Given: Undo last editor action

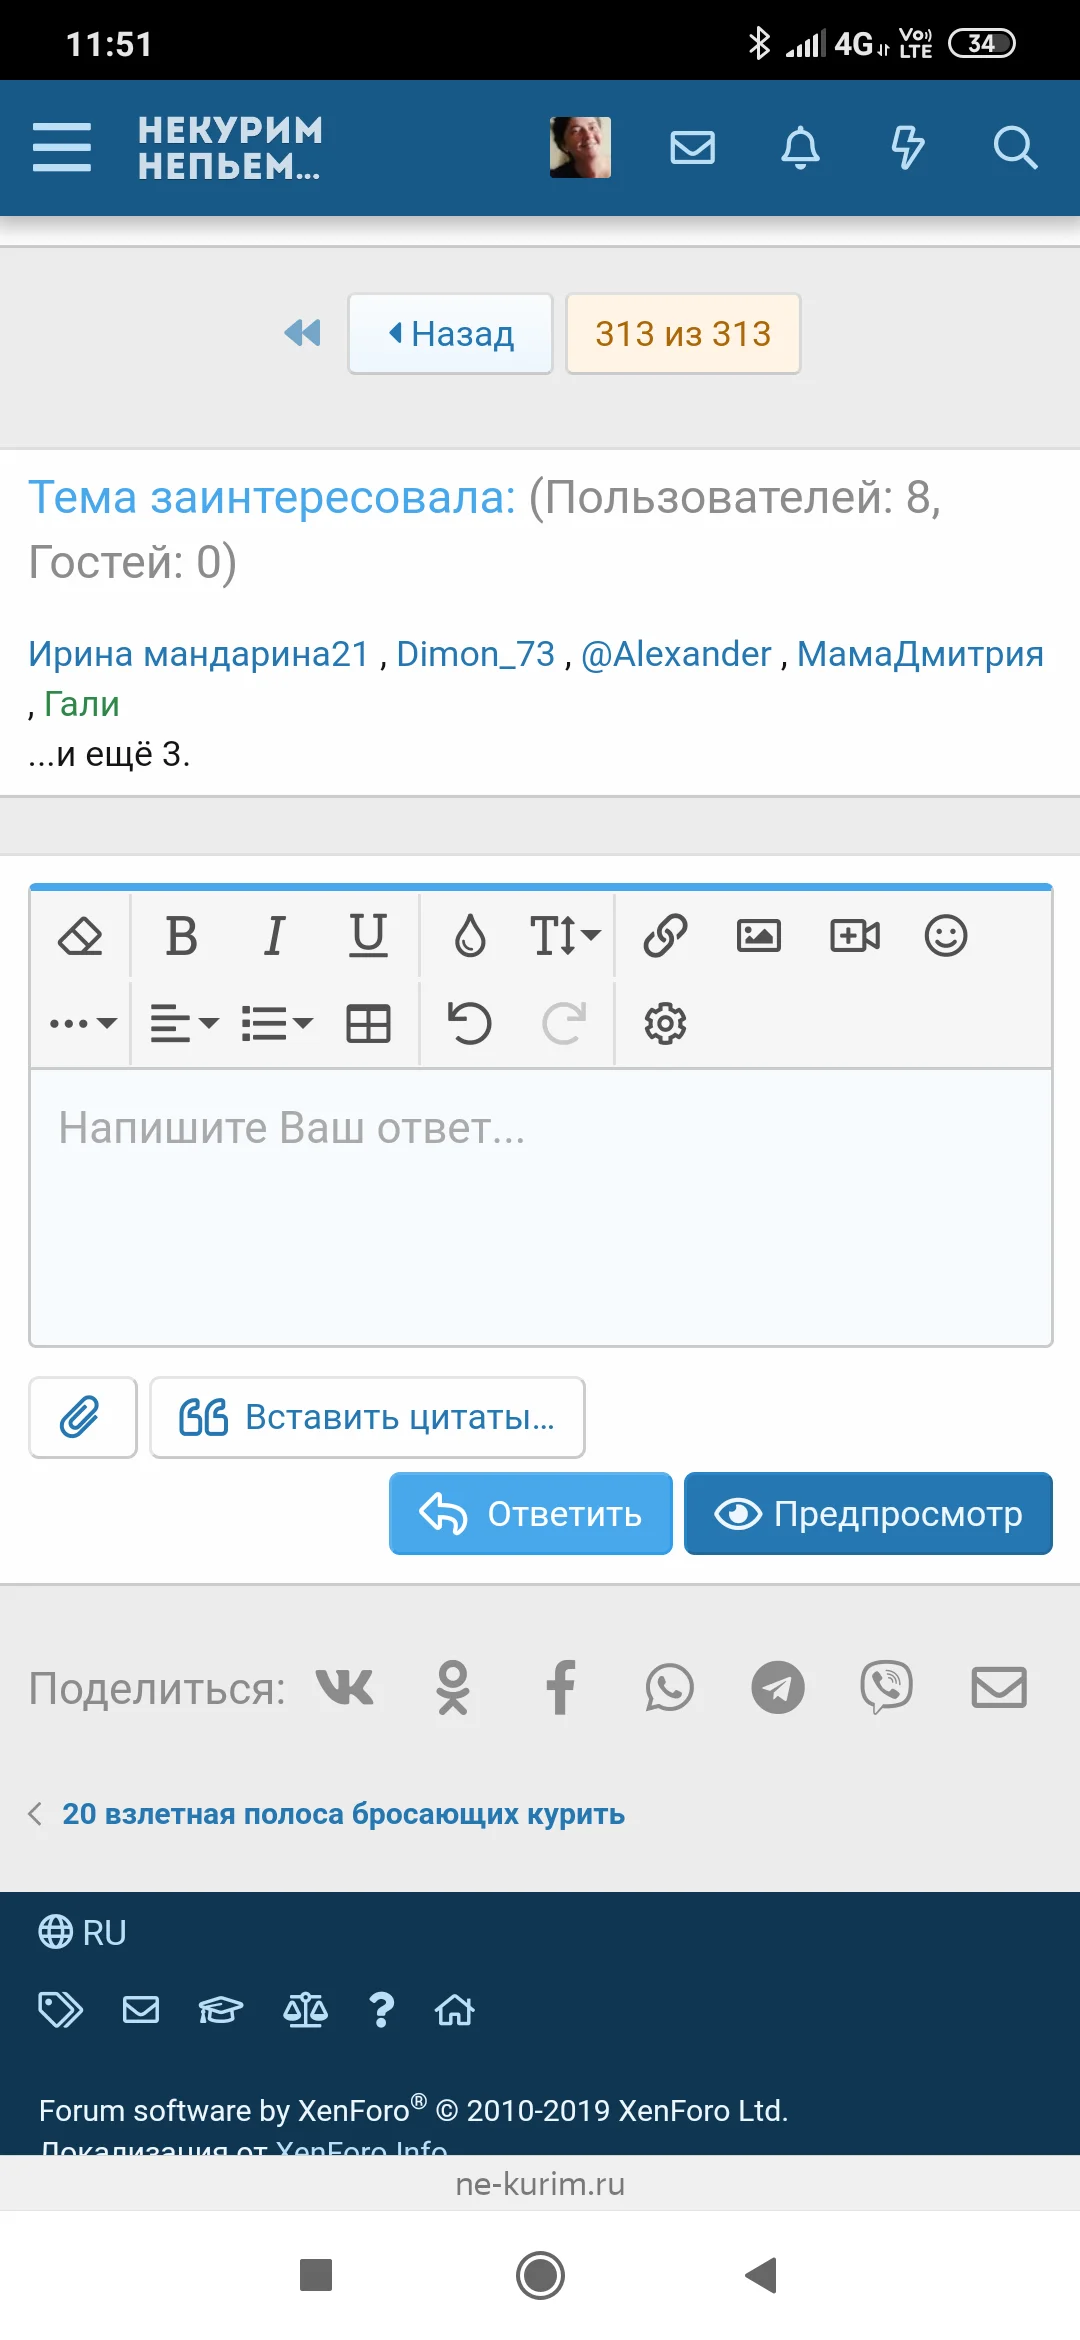Looking at the screenshot, I should 469,1023.
